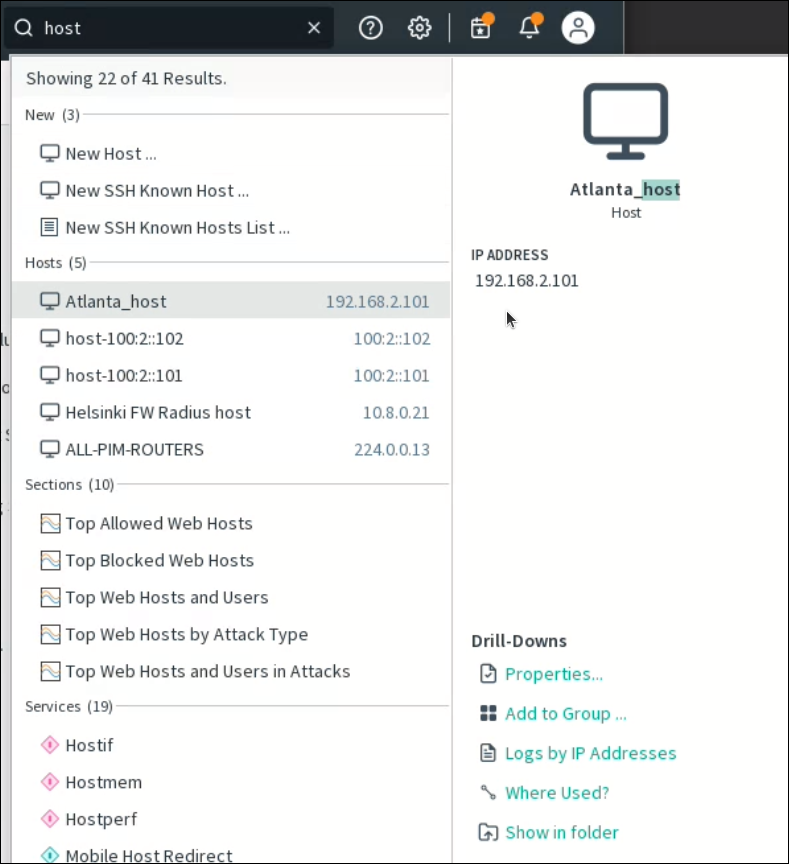This screenshot has width=789, height=864.
Task: Open the settings gear icon
Action: pyautogui.click(x=420, y=28)
